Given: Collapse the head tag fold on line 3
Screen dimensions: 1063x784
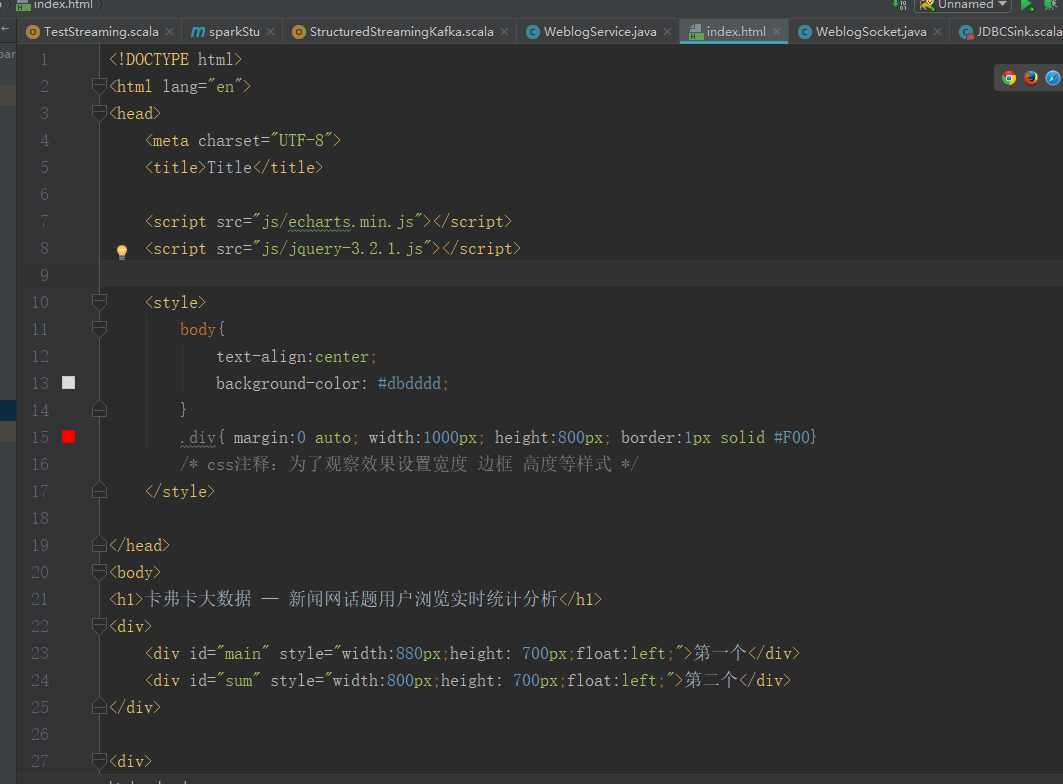Looking at the screenshot, I should pos(99,112).
